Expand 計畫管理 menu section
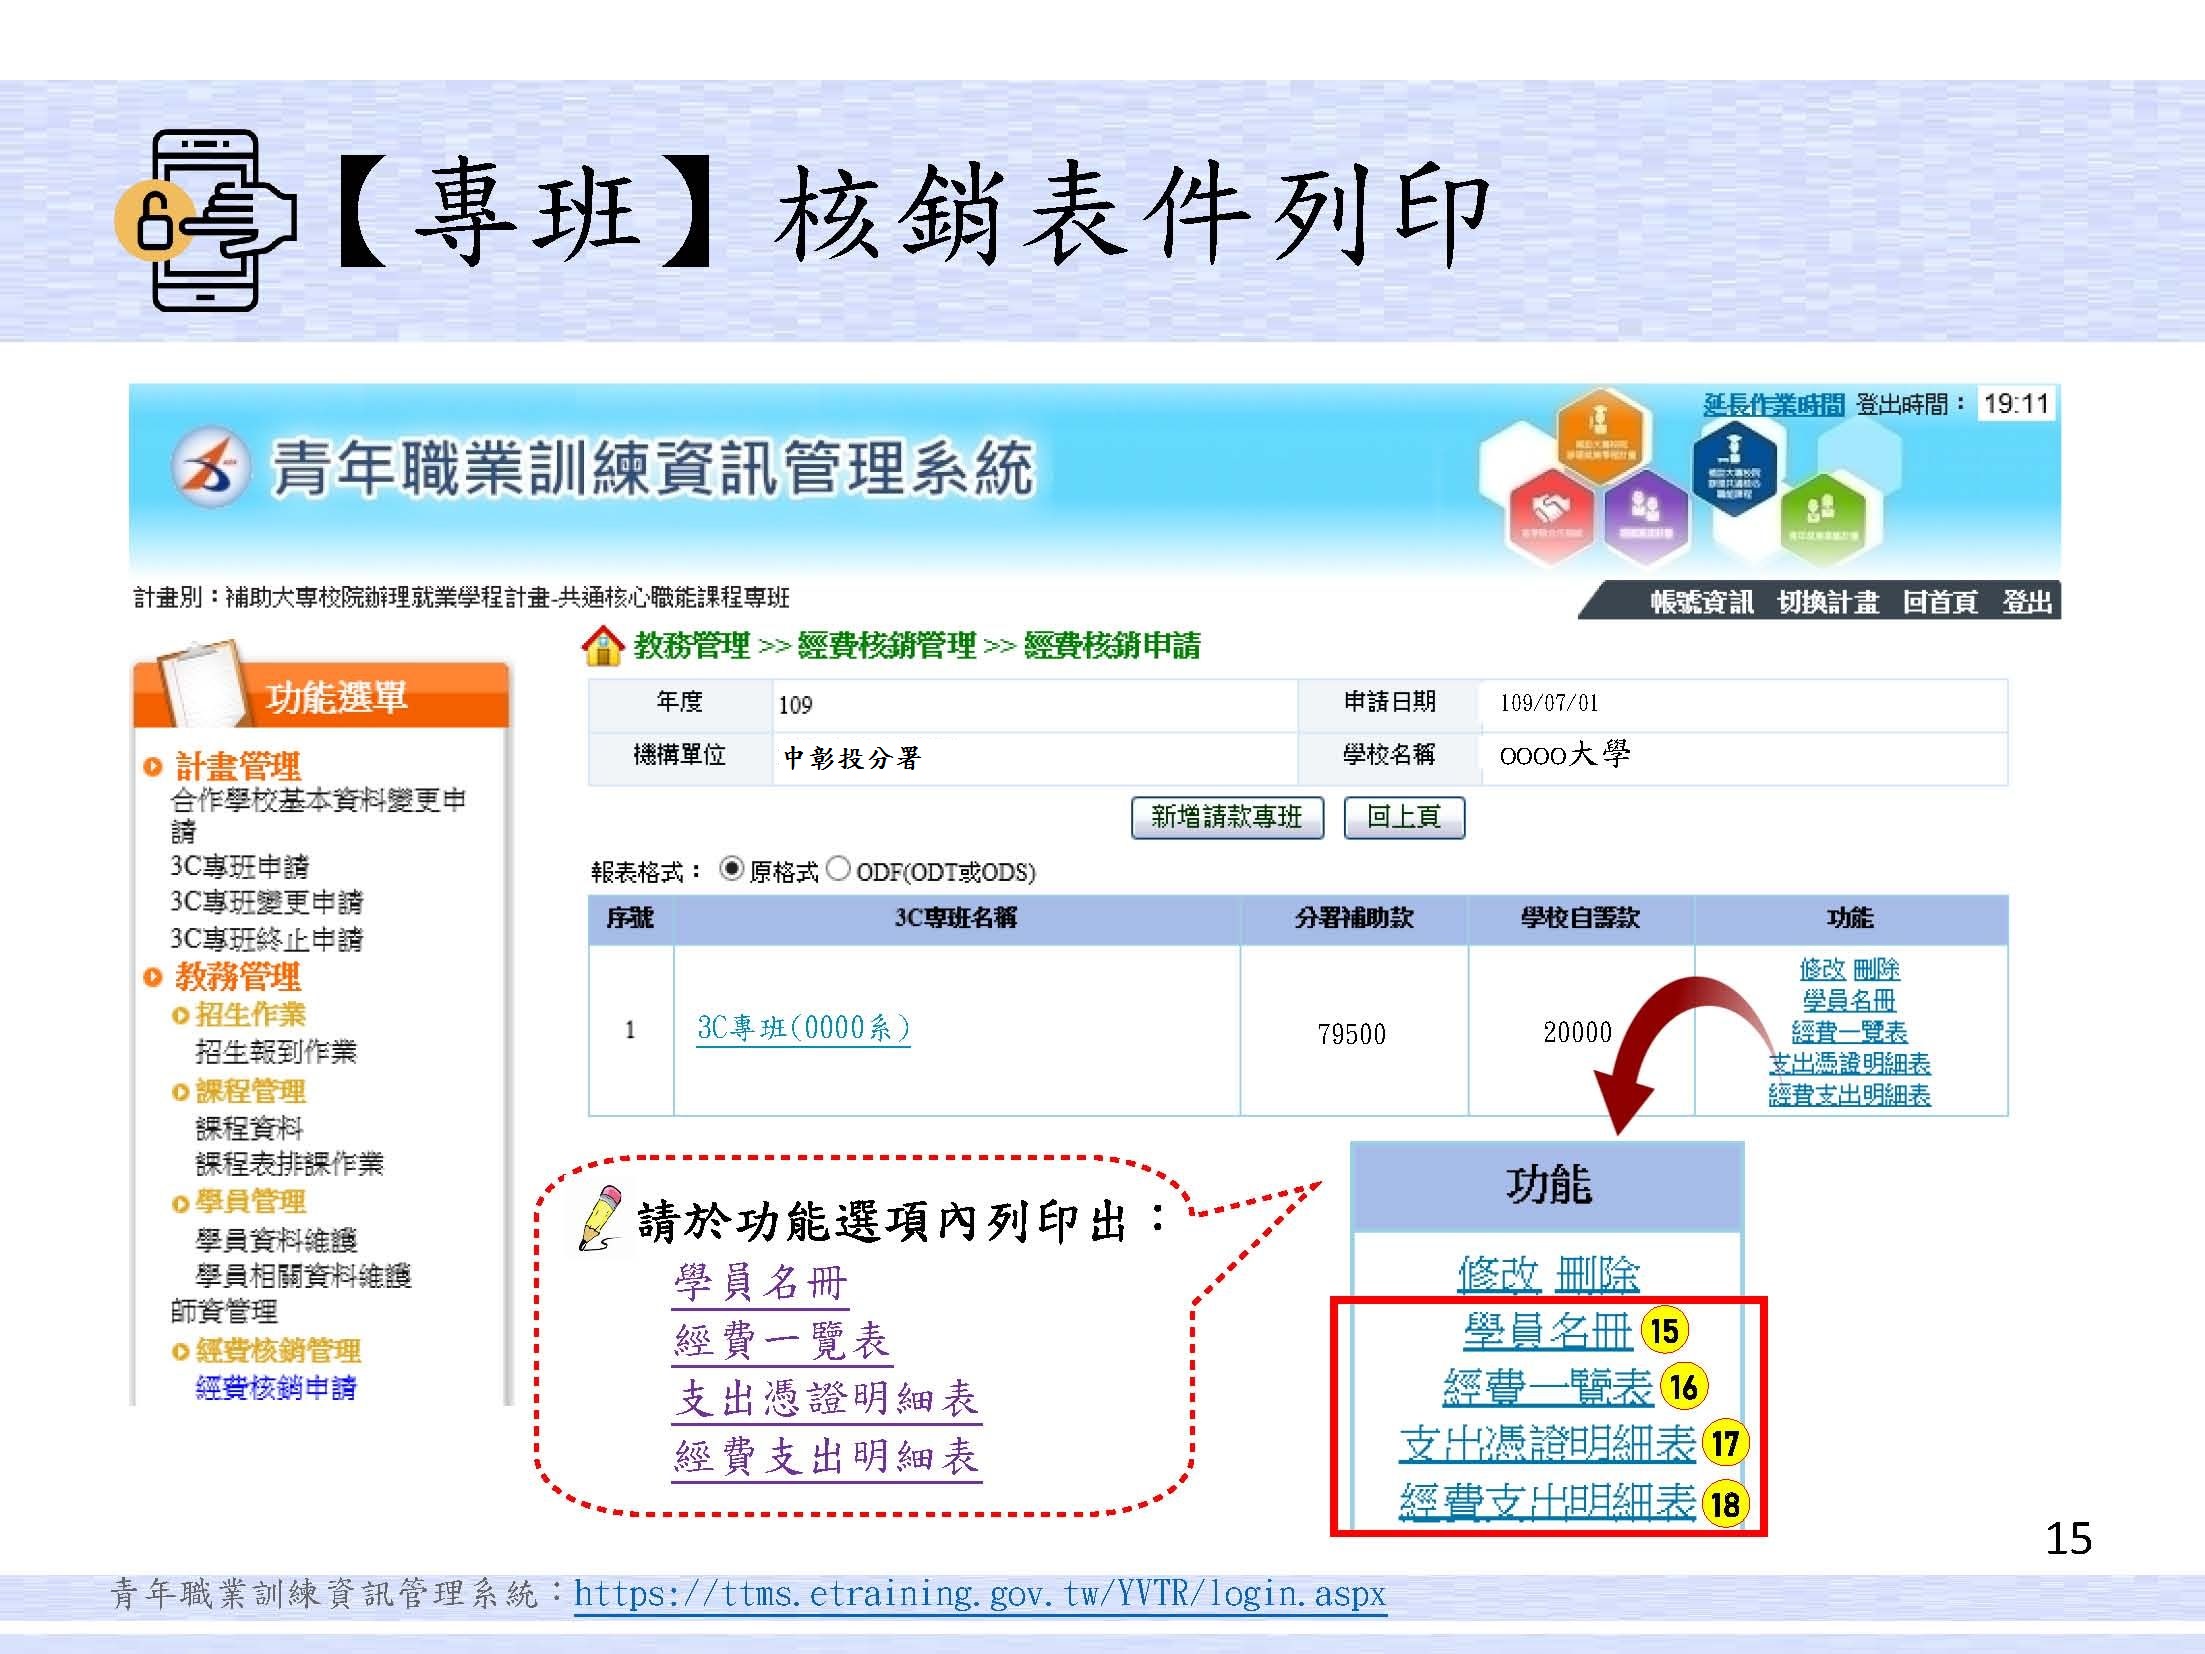The height and width of the screenshot is (1654, 2205). [237, 767]
